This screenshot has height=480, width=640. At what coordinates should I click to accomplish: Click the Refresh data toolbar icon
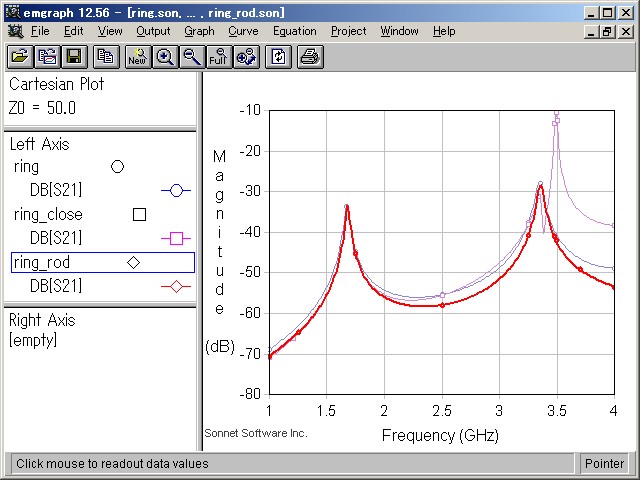[x=278, y=57]
